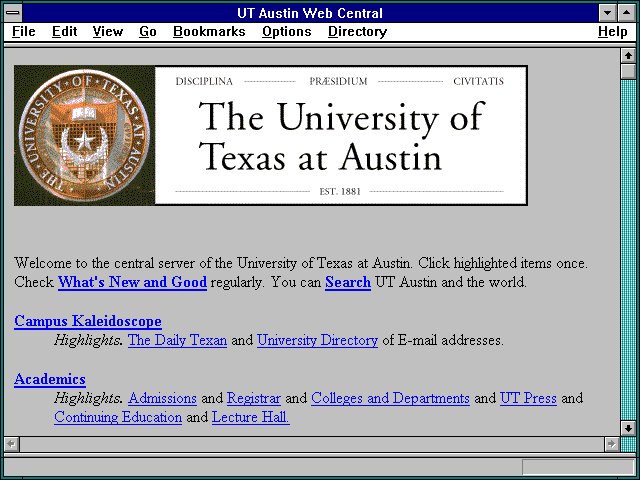Click the 'CIVITATIS' motto word
This screenshot has height=480, width=640.
click(x=478, y=81)
